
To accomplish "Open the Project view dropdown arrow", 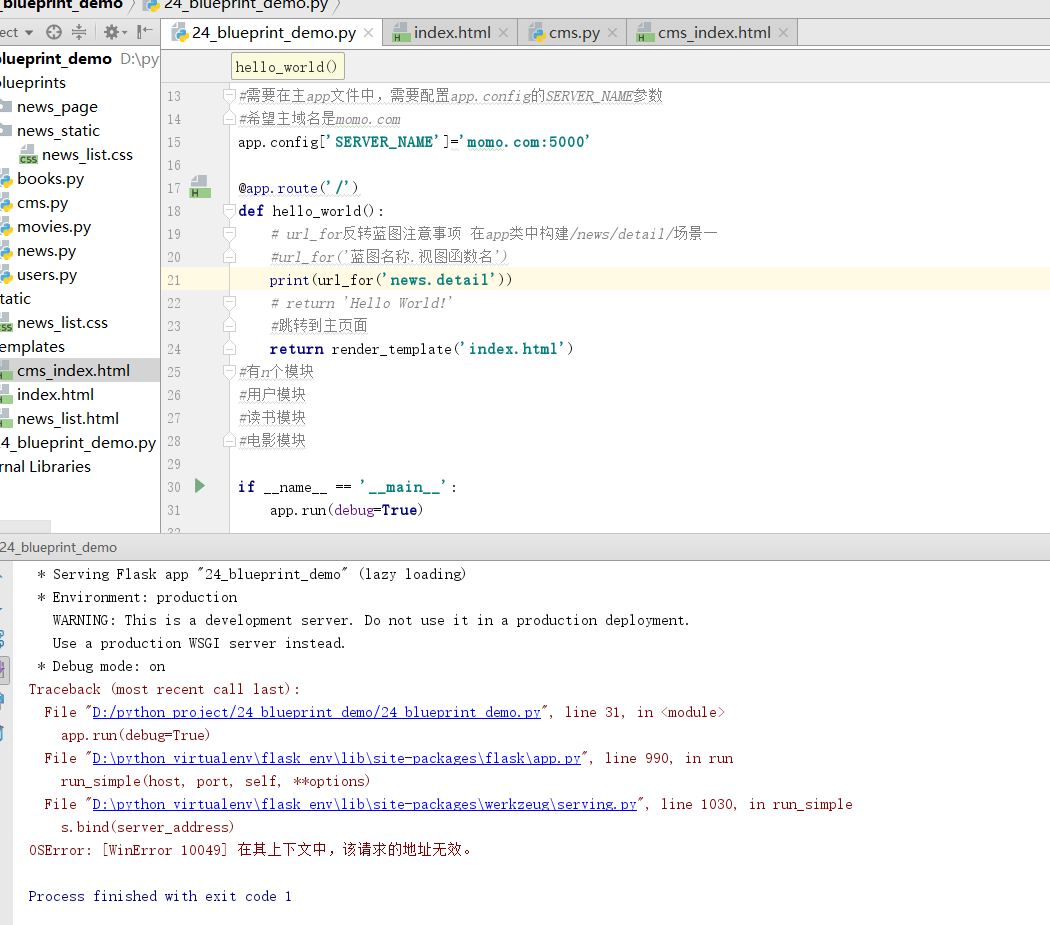I will [x=29, y=32].
